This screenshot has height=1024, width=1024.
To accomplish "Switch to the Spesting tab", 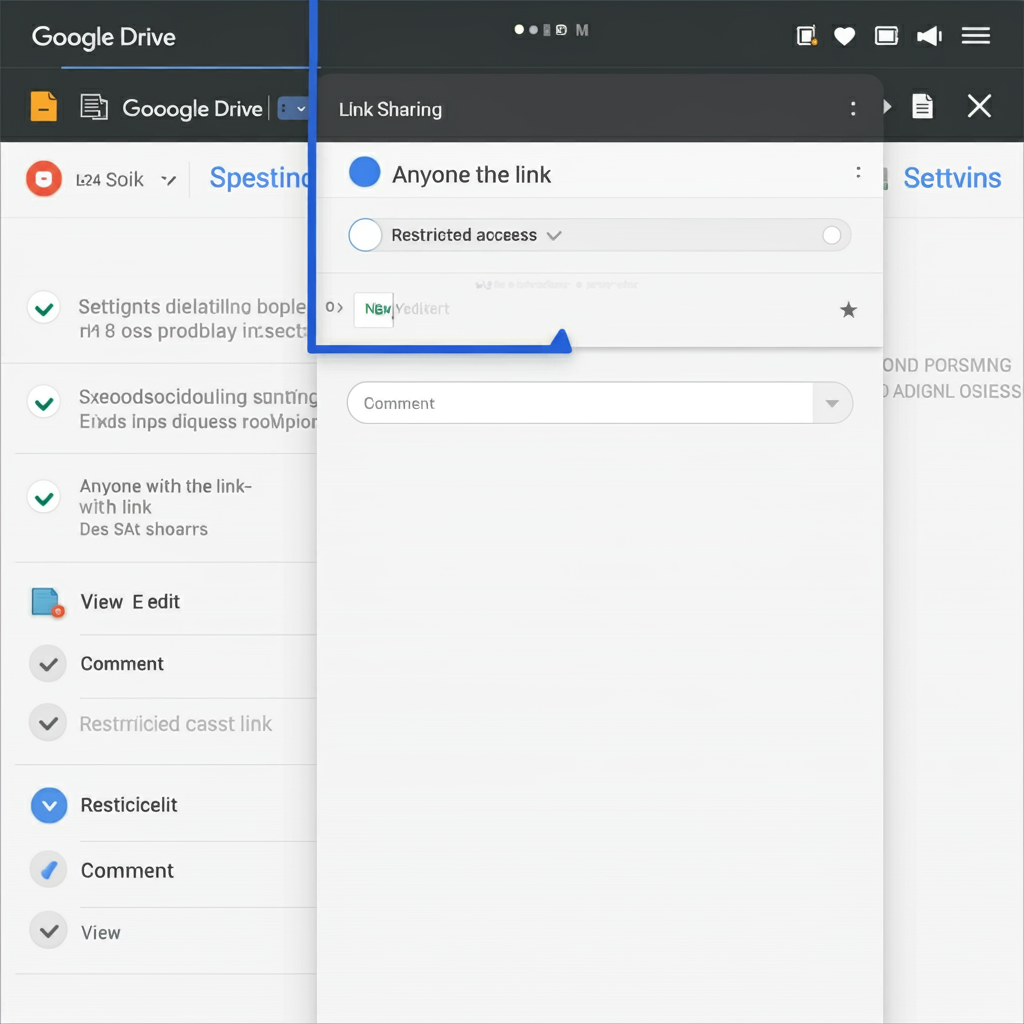I will pos(259,178).
